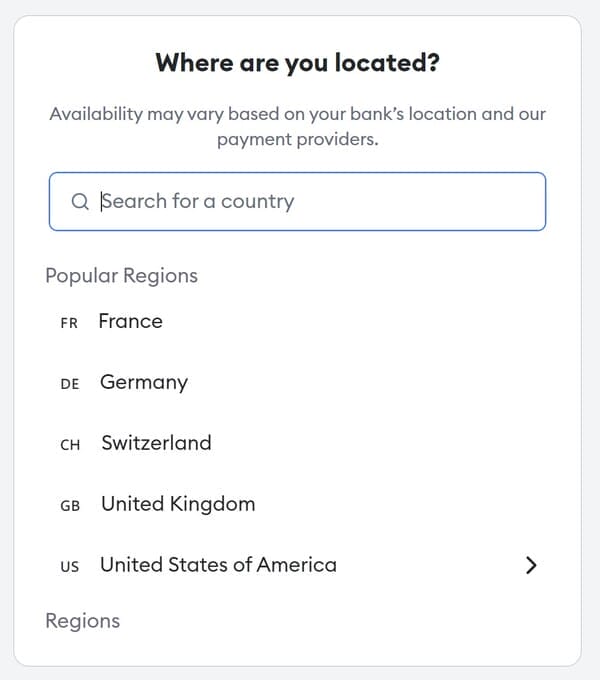Choose Germany as your location
Image resolution: width=600 pixels, height=680 pixels.
coord(144,383)
